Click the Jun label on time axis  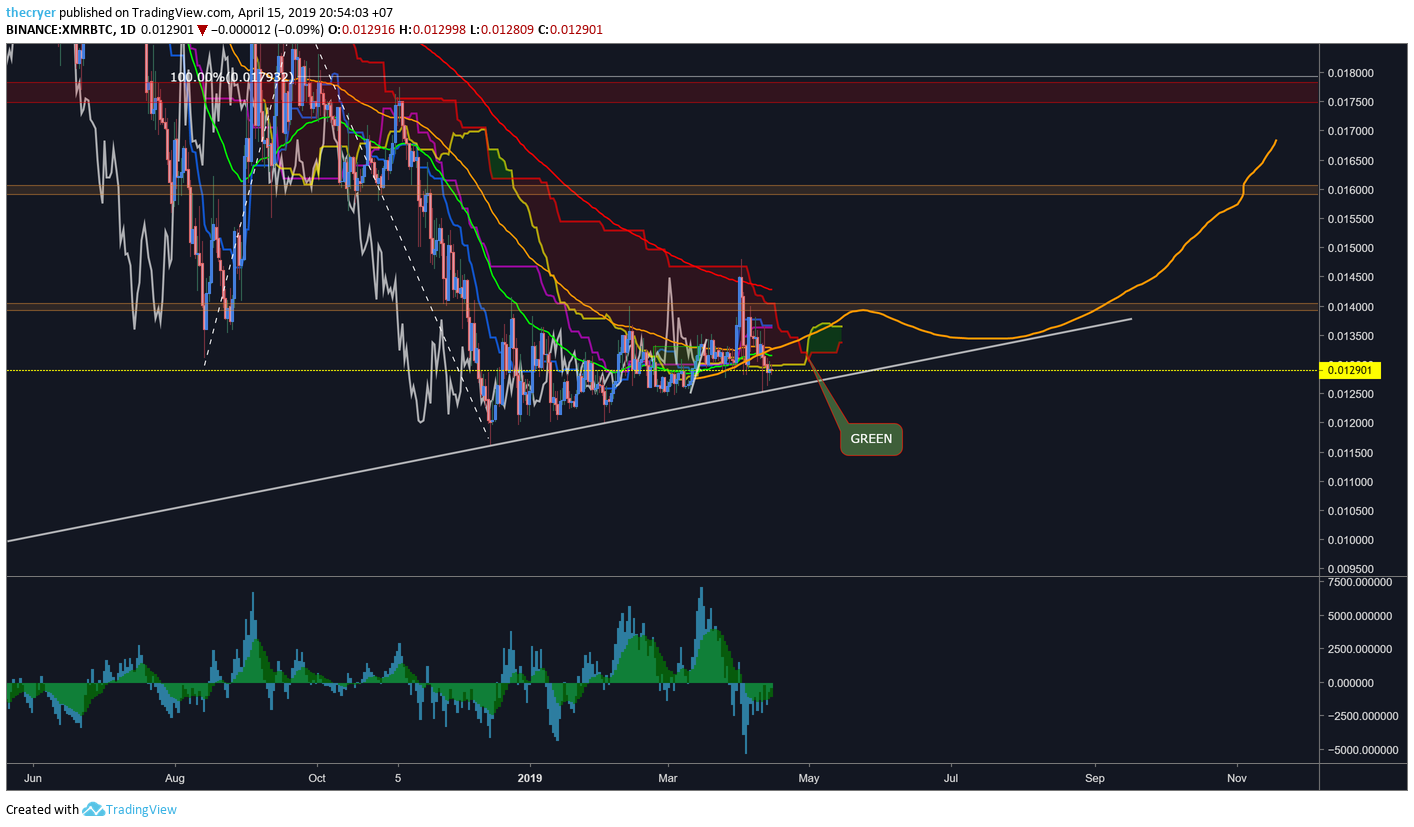tap(33, 777)
